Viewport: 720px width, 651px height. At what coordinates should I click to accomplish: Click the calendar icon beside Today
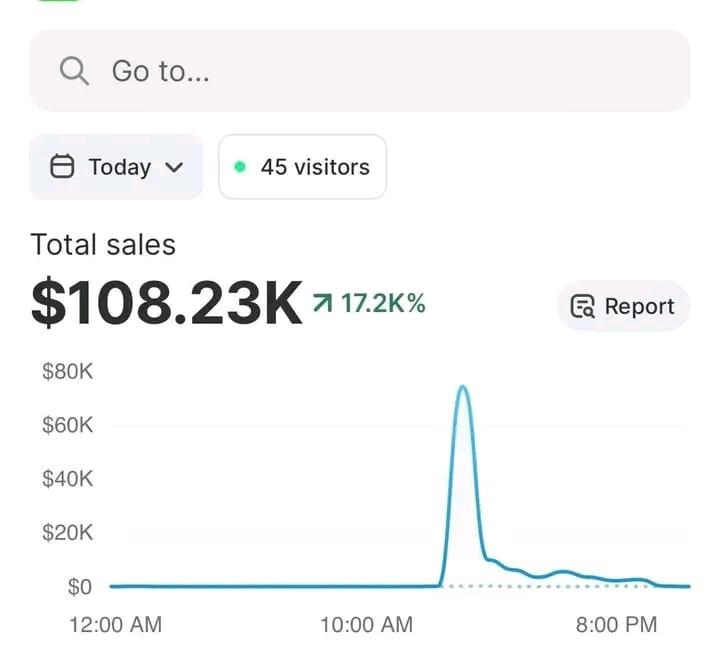pyautogui.click(x=62, y=166)
